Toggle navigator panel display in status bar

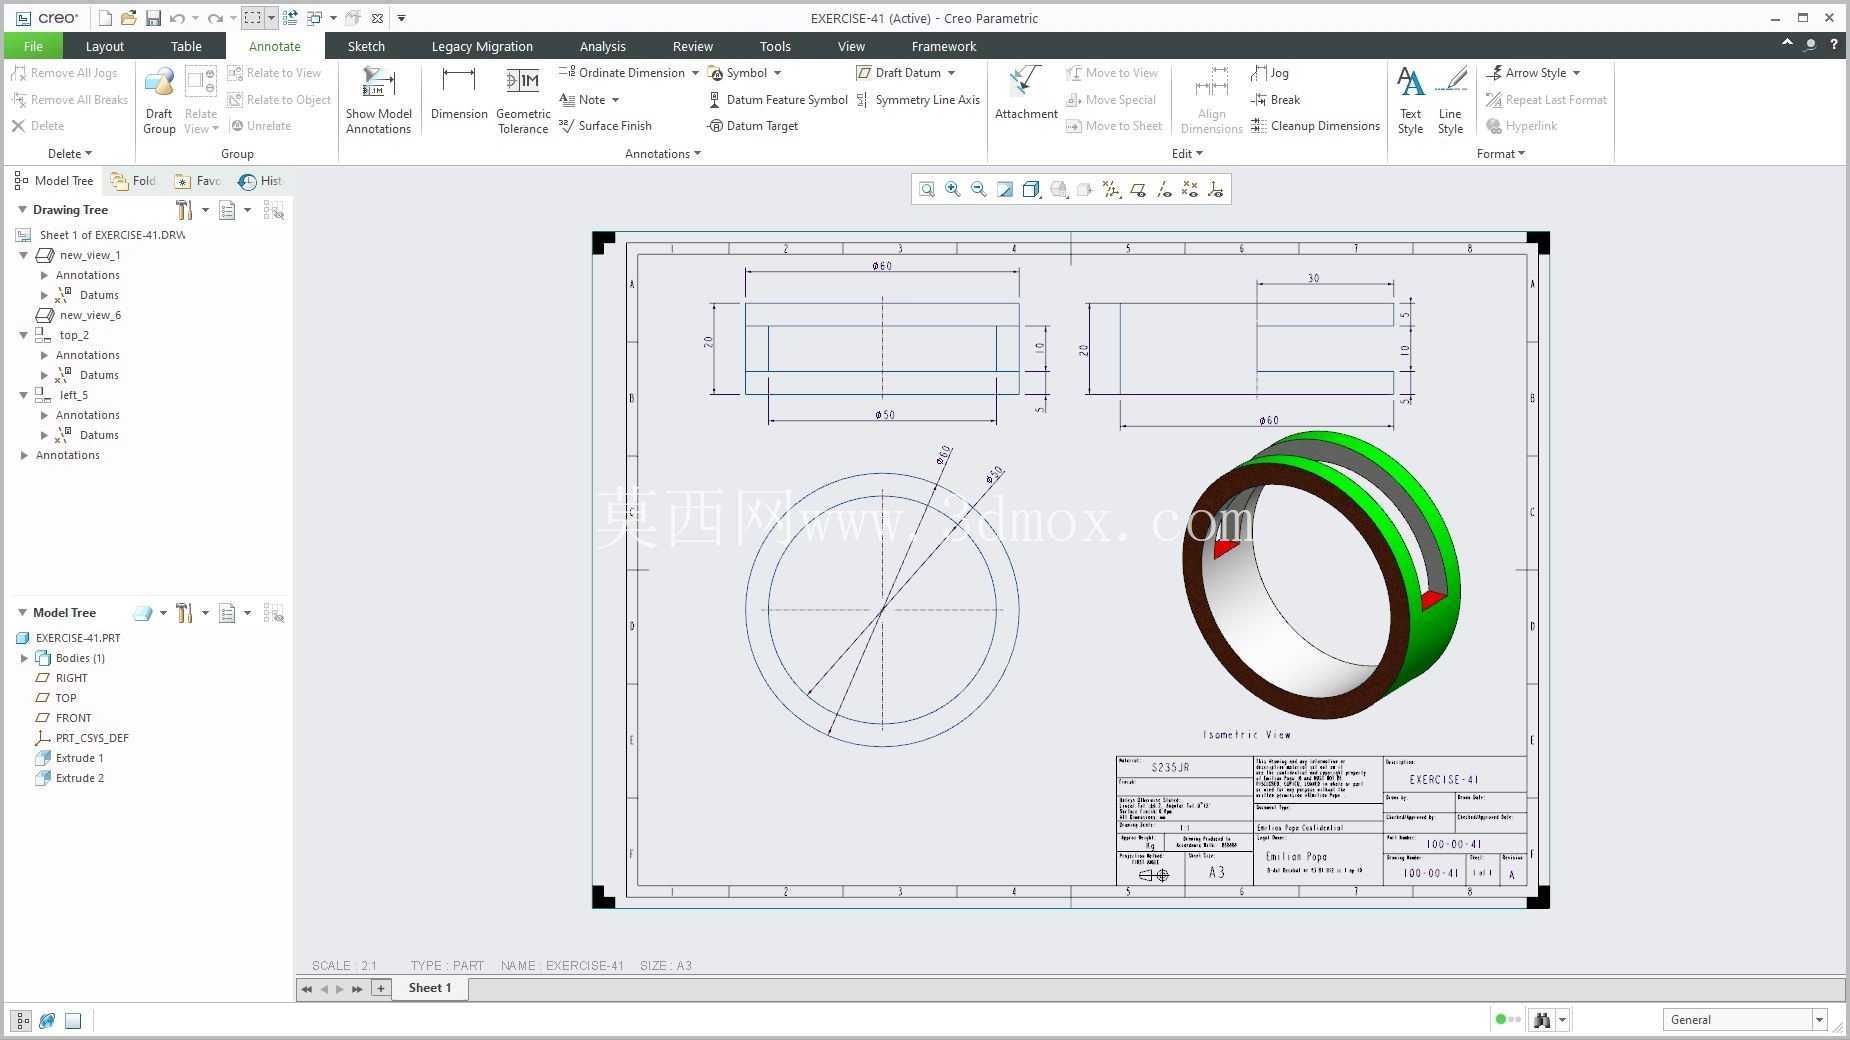(21, 1021)
